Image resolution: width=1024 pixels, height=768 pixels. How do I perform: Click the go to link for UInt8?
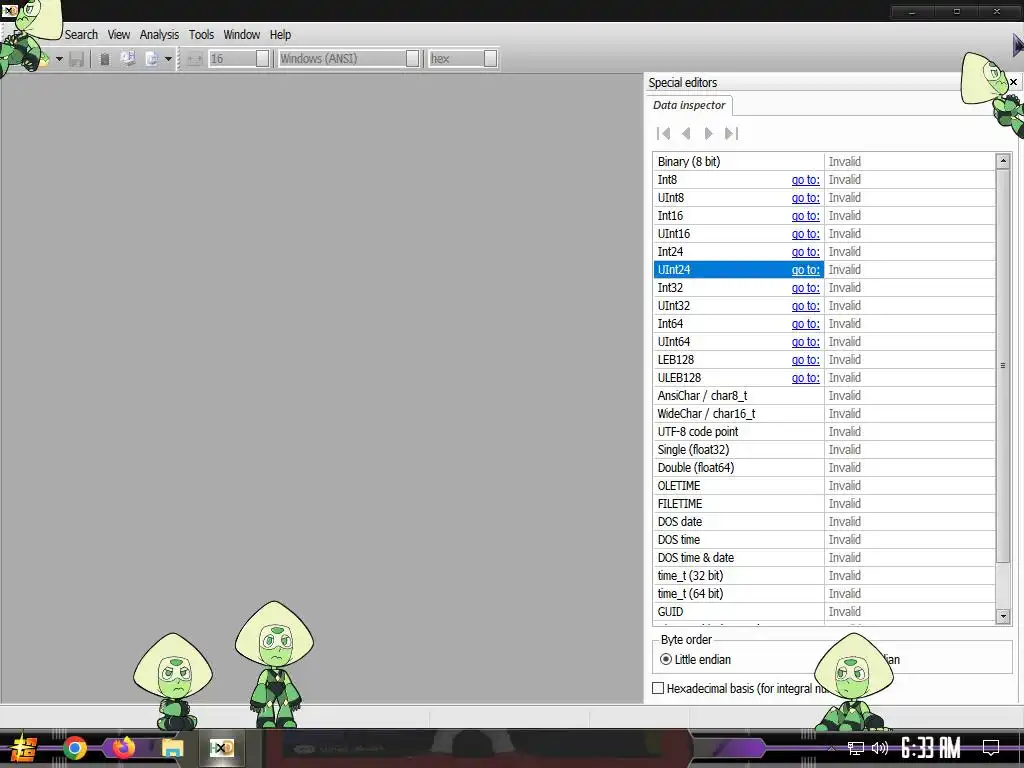click(805, 198)
